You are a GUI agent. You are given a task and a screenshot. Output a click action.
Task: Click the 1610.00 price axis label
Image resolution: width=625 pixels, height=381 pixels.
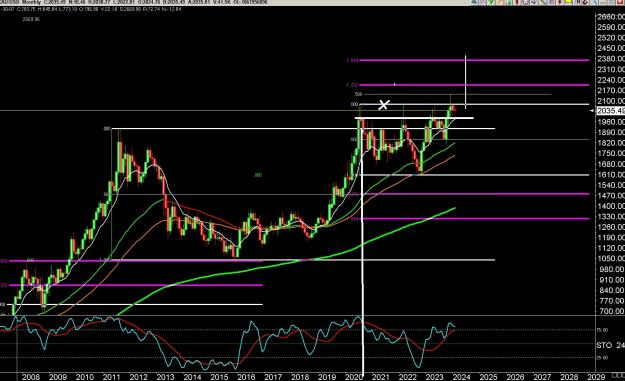click(x=611, y=175)
